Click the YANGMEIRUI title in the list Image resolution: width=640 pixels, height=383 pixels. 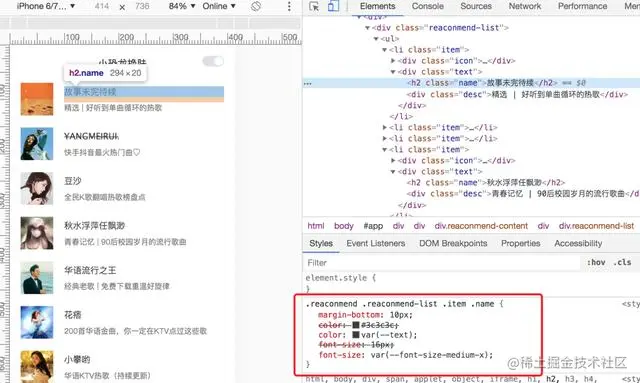91,136
